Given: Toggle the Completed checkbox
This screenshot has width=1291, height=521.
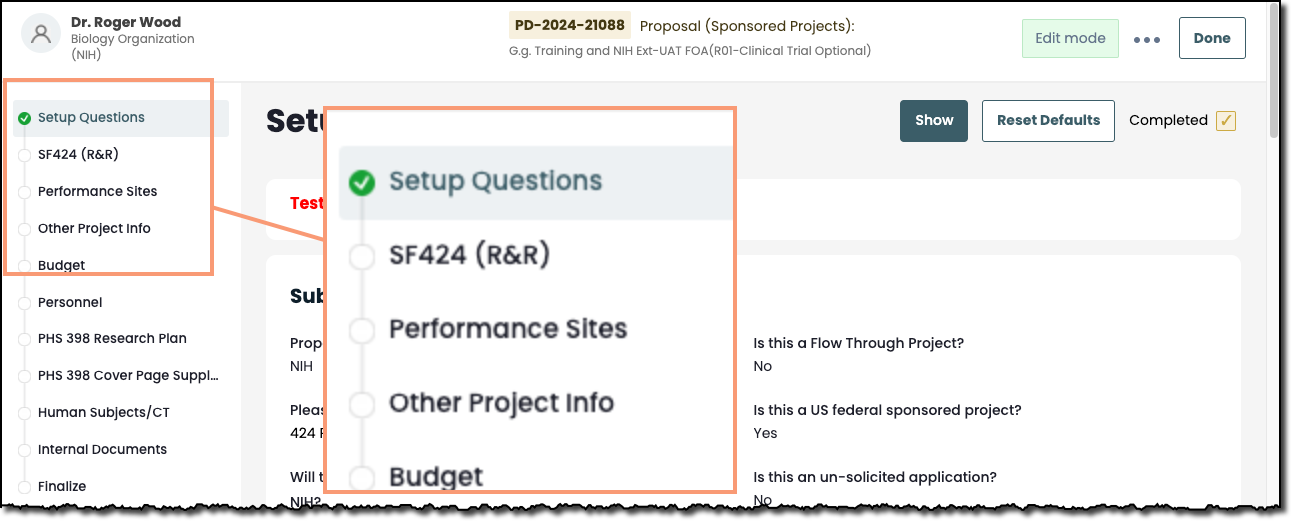Looking at the screenshot, I should pos(1226,121).
